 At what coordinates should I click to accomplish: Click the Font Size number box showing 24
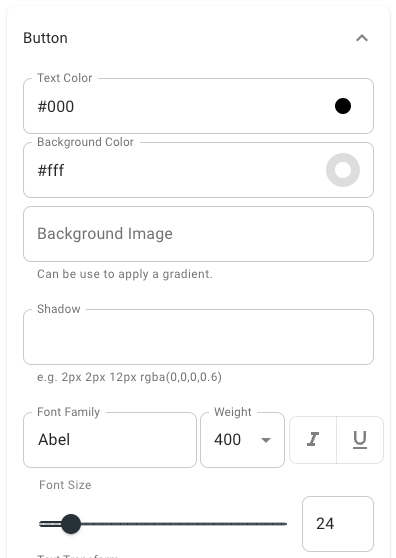pos(338,524)
